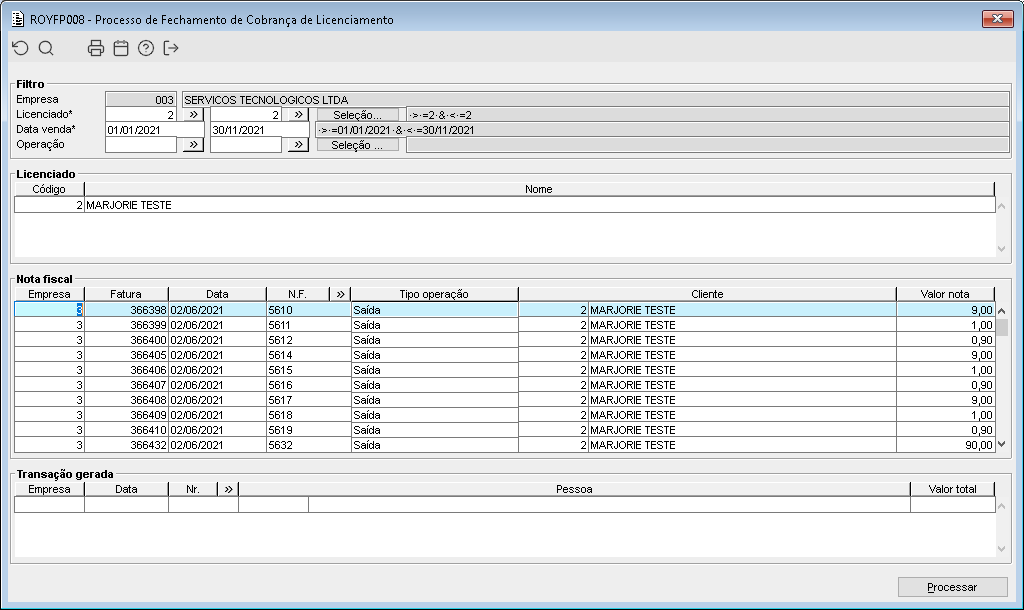Click the Seleção button beside Licenciado
1024x610 pixels.
click(x=357, y=115)
